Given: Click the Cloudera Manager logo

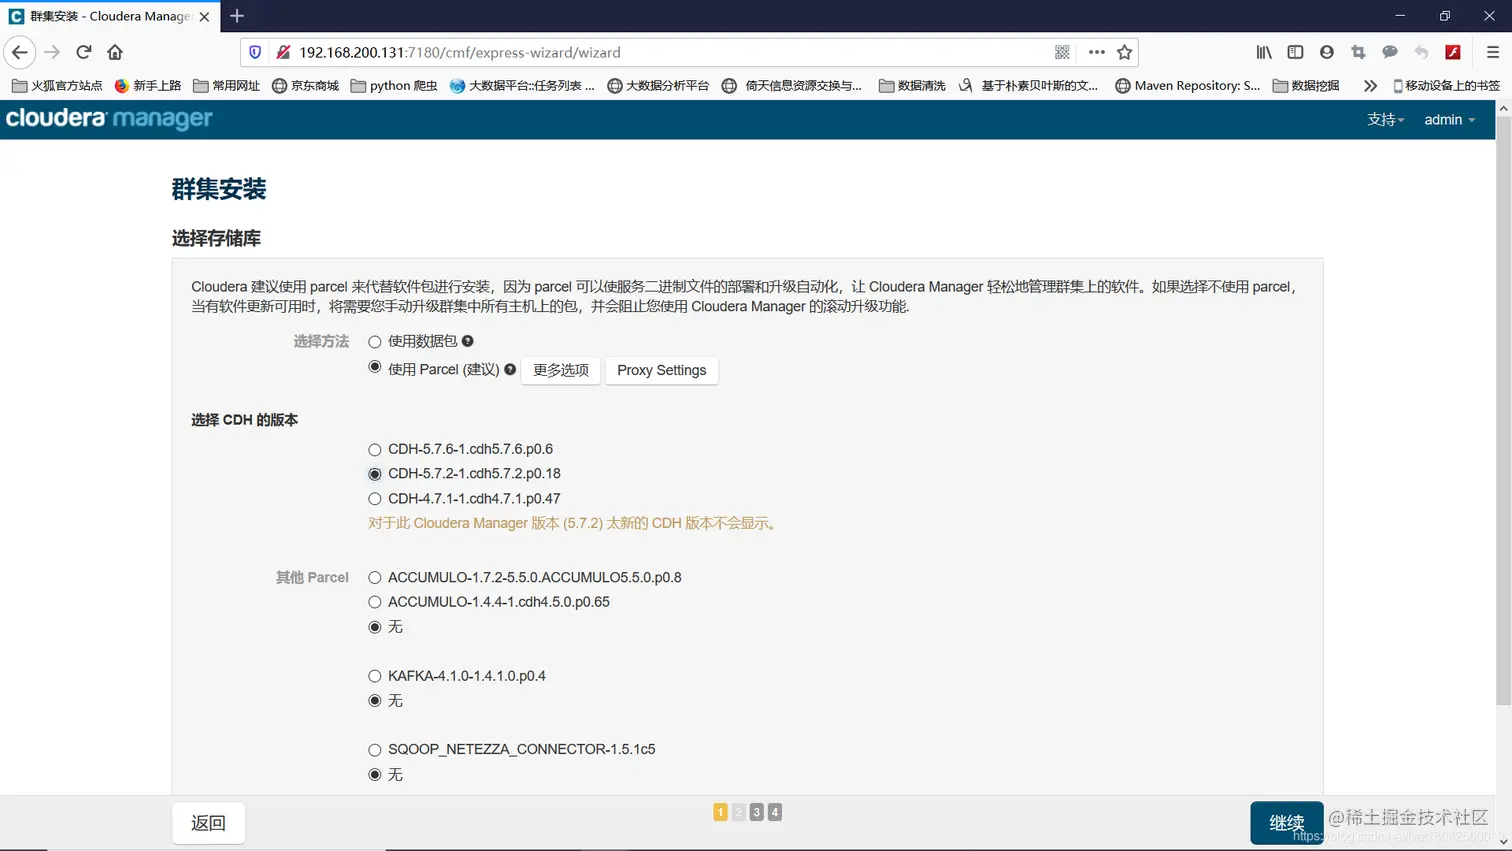Looking at the screenshot, I should tap(109, 119).
